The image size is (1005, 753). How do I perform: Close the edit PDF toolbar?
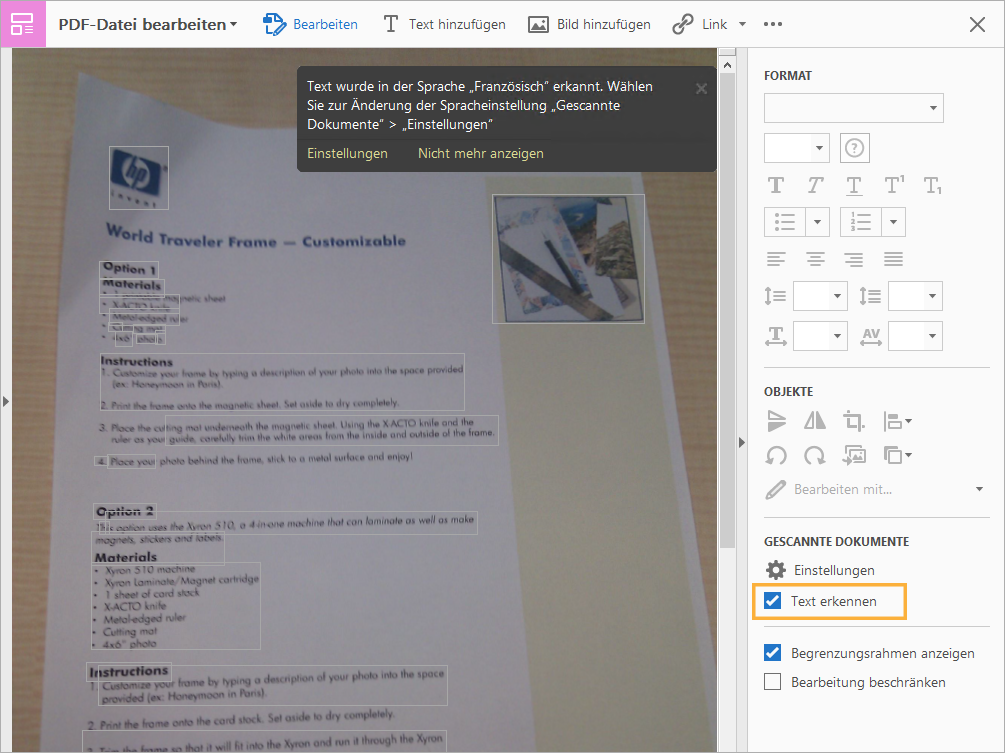(x=977, y=24)
